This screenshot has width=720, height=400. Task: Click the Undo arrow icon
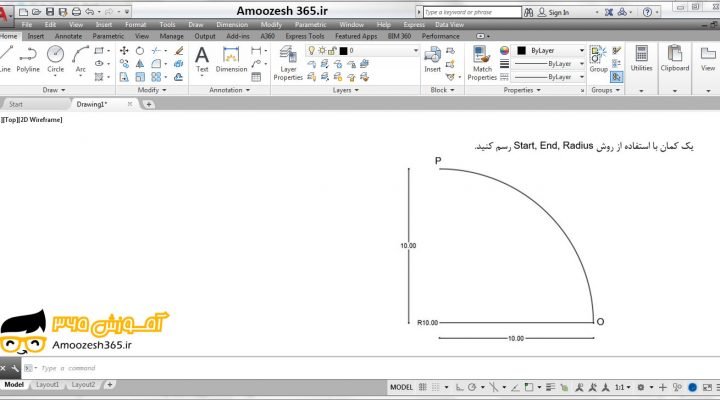coord(90,12)
